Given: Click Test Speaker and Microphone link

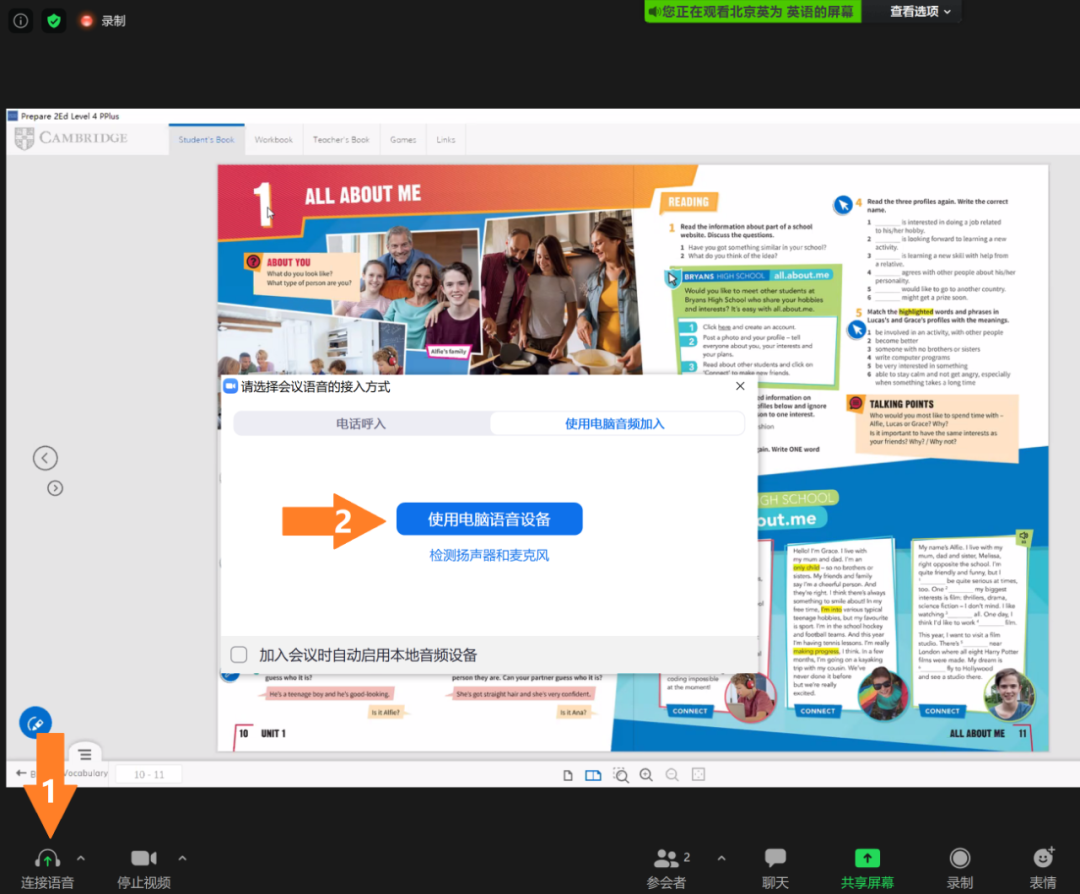Looking at the screenshot, I should coord(489,555).
